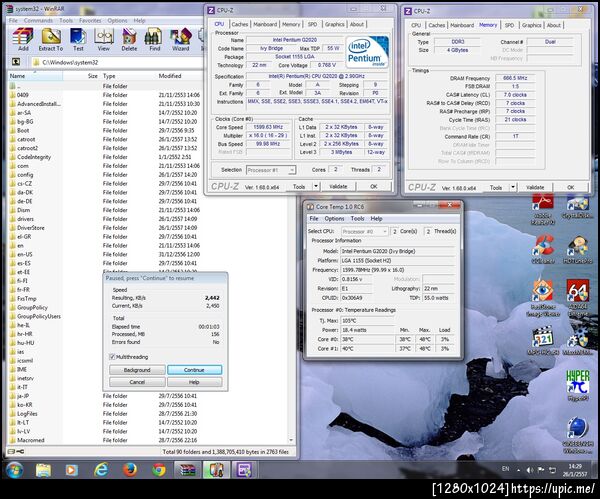The image size is (600, 499).
Task: Open the Favorites menu in WinRAR
Action: (x=89, y=20)
